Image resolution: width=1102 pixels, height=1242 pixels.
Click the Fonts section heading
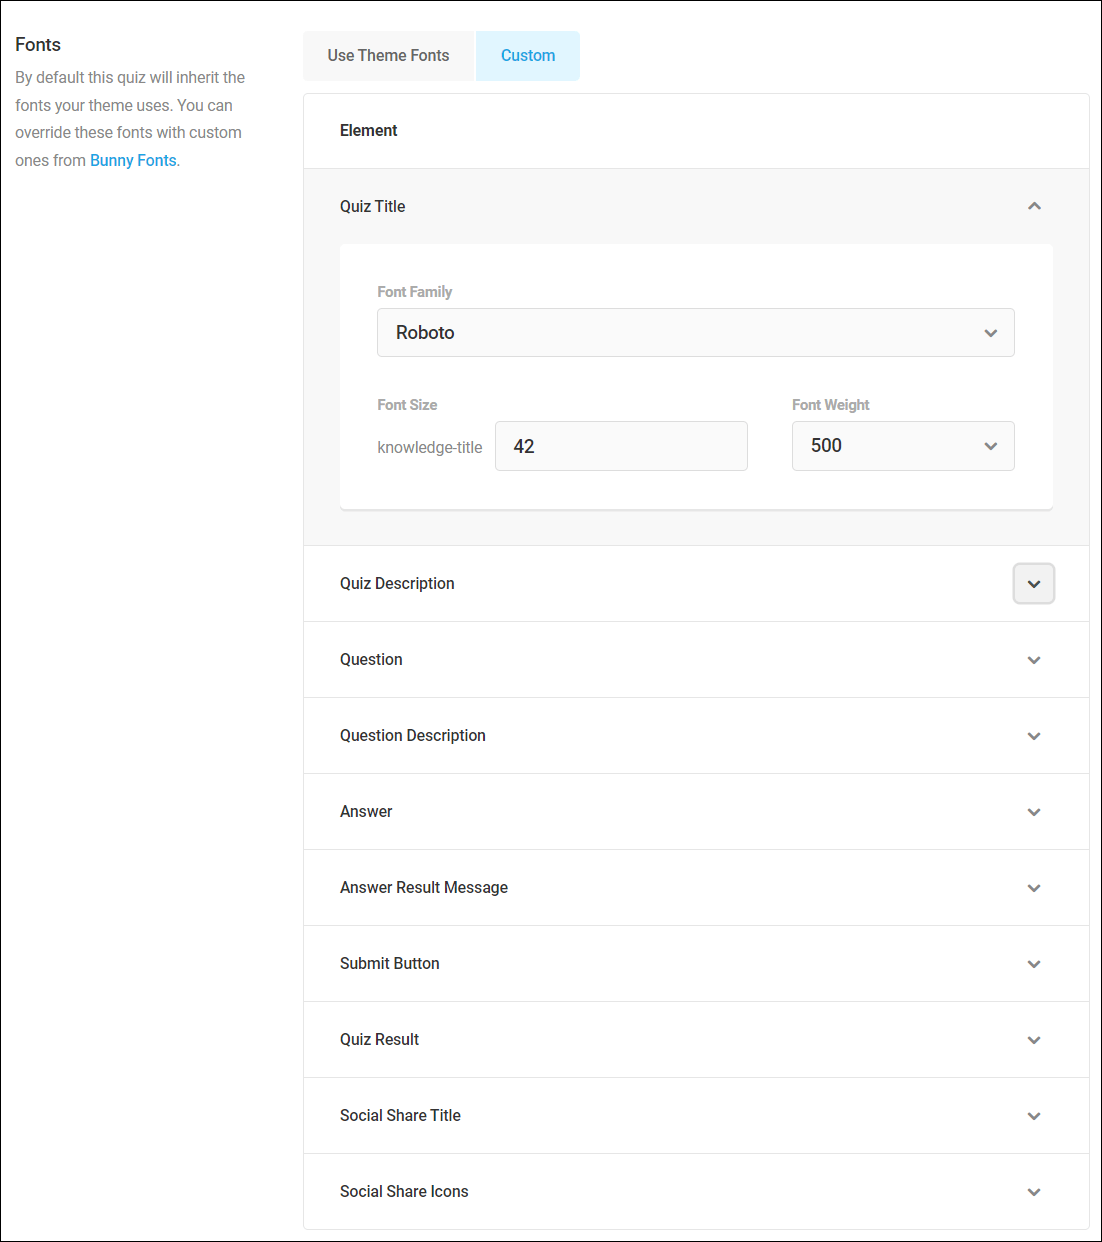38,44
